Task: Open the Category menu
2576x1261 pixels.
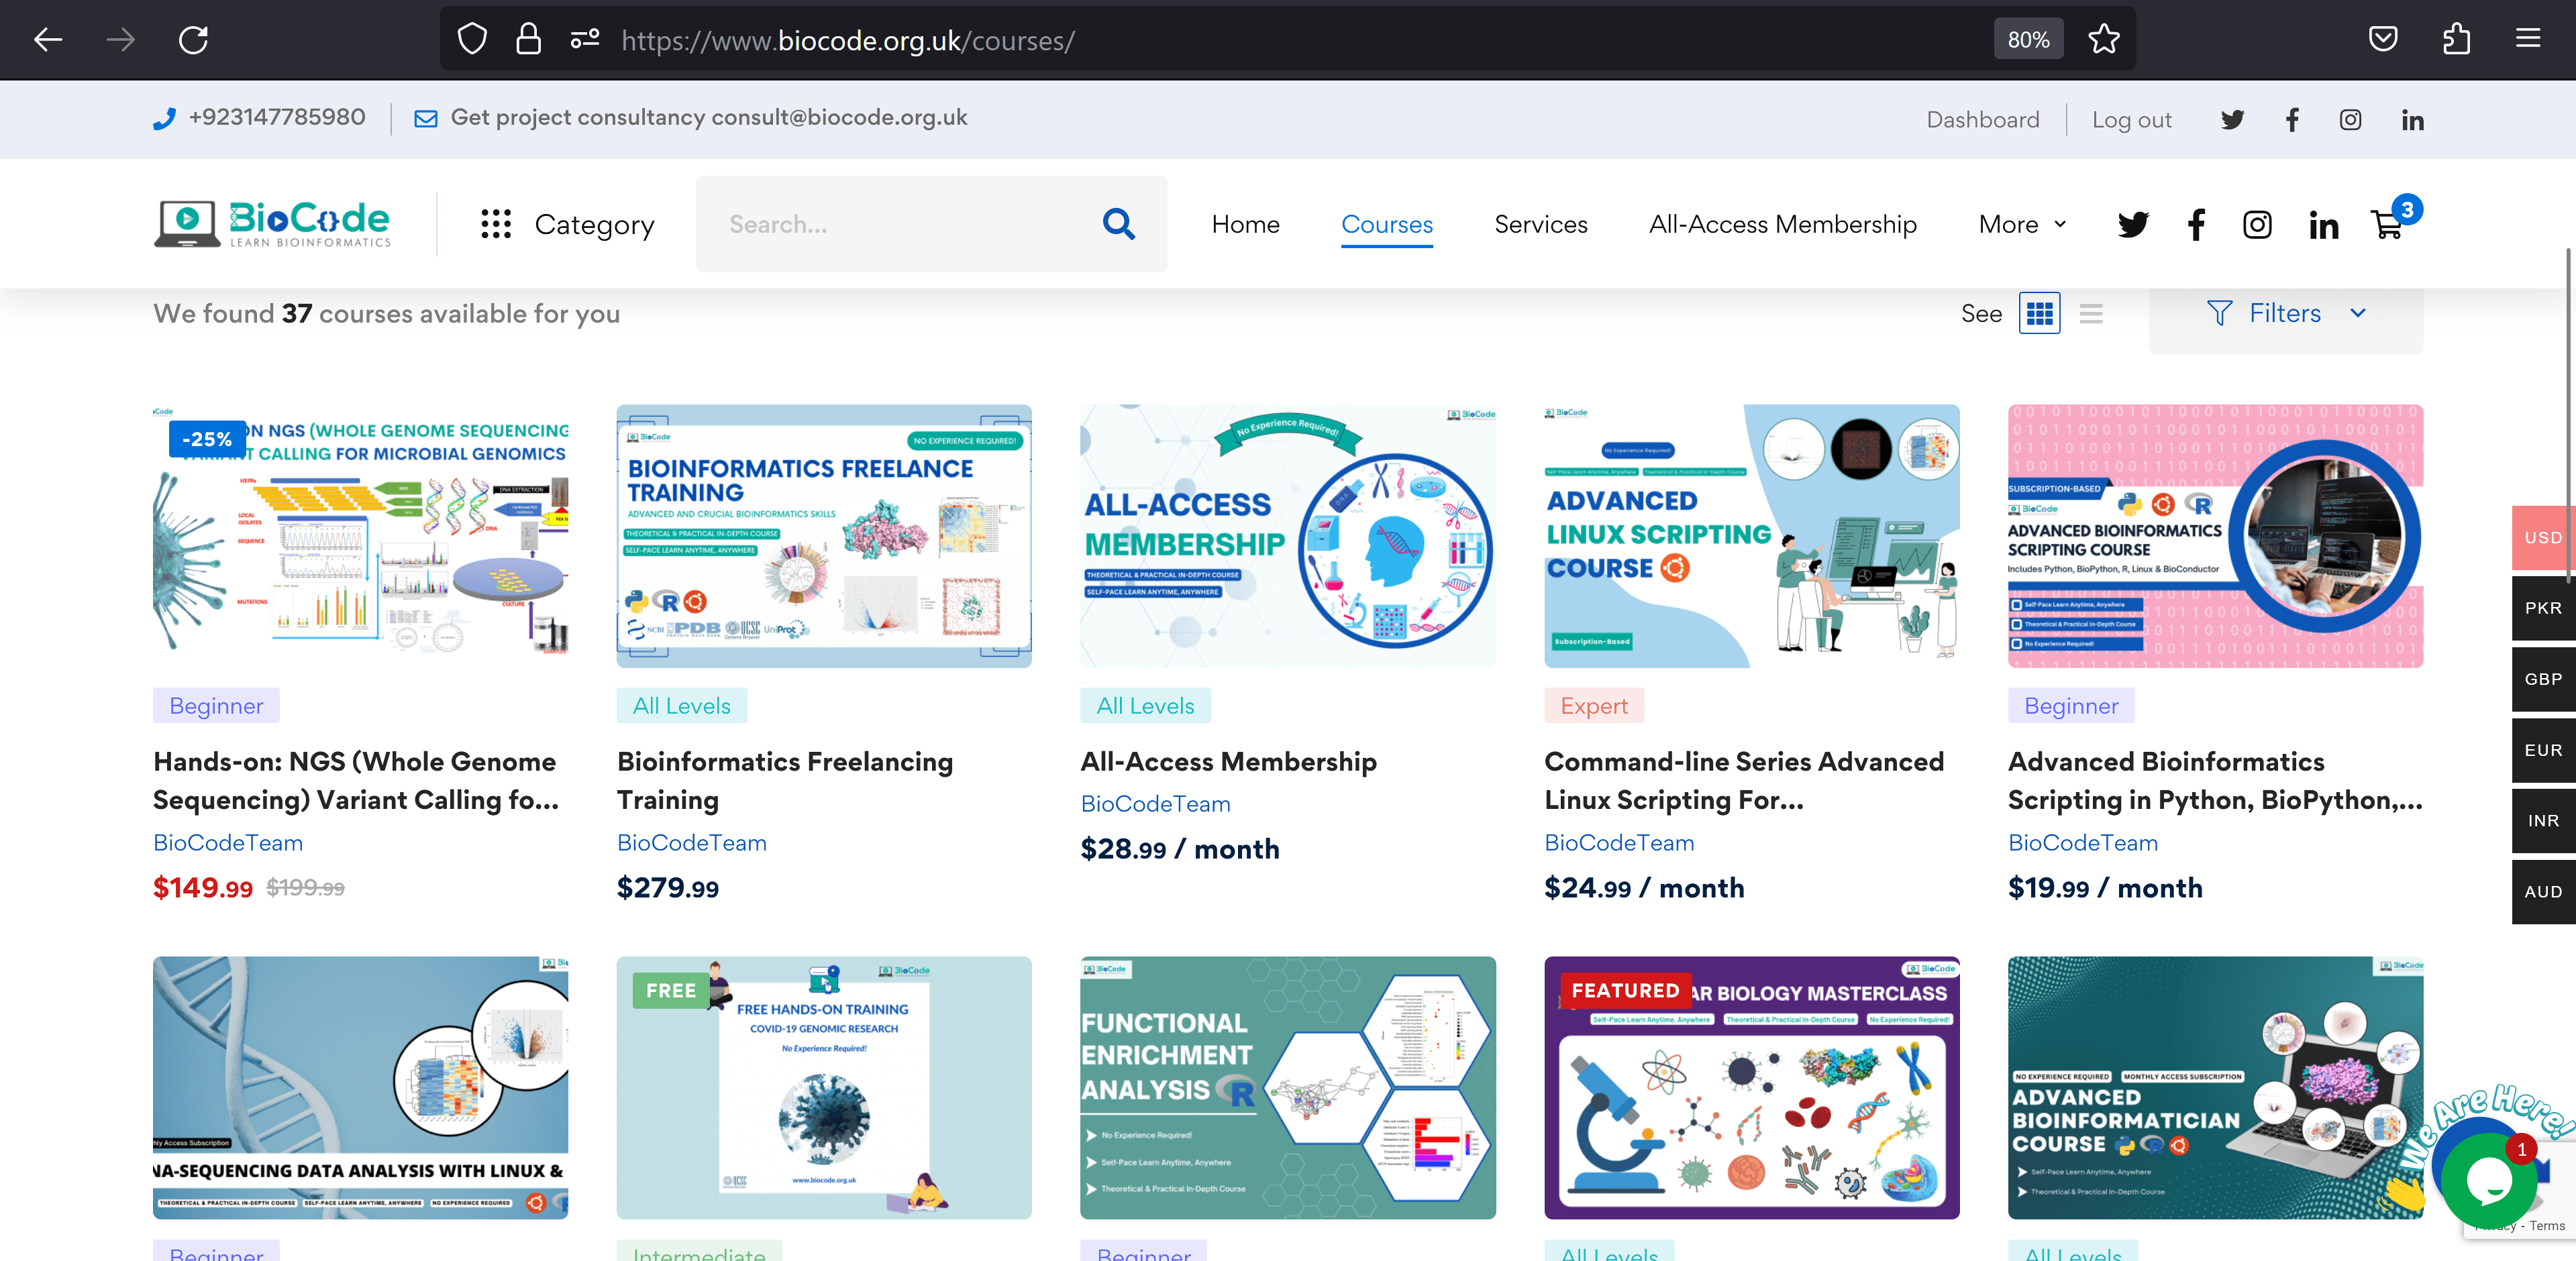Action: [x=567, y=224]
